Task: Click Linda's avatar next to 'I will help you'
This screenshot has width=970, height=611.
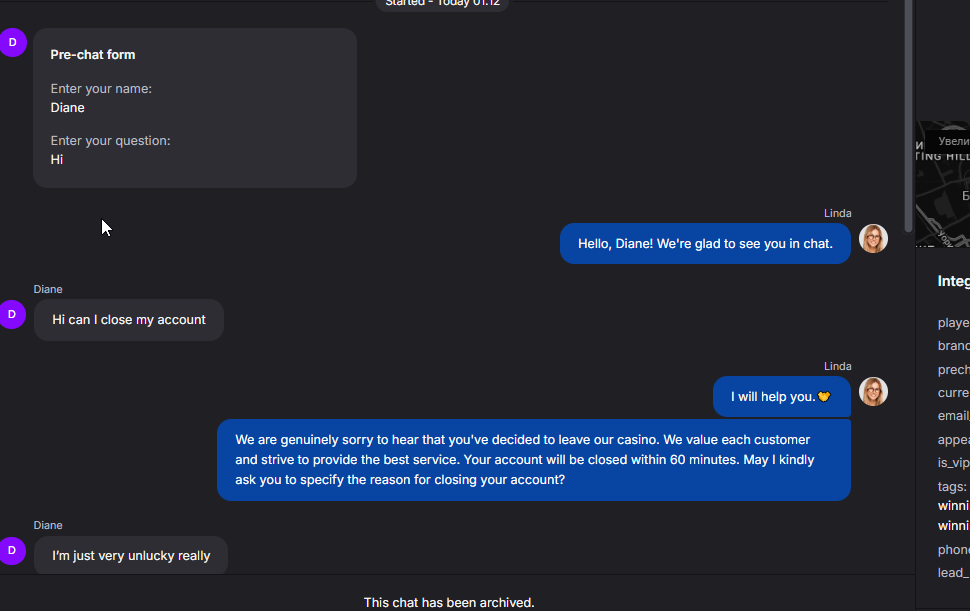Action: (873, 392)
